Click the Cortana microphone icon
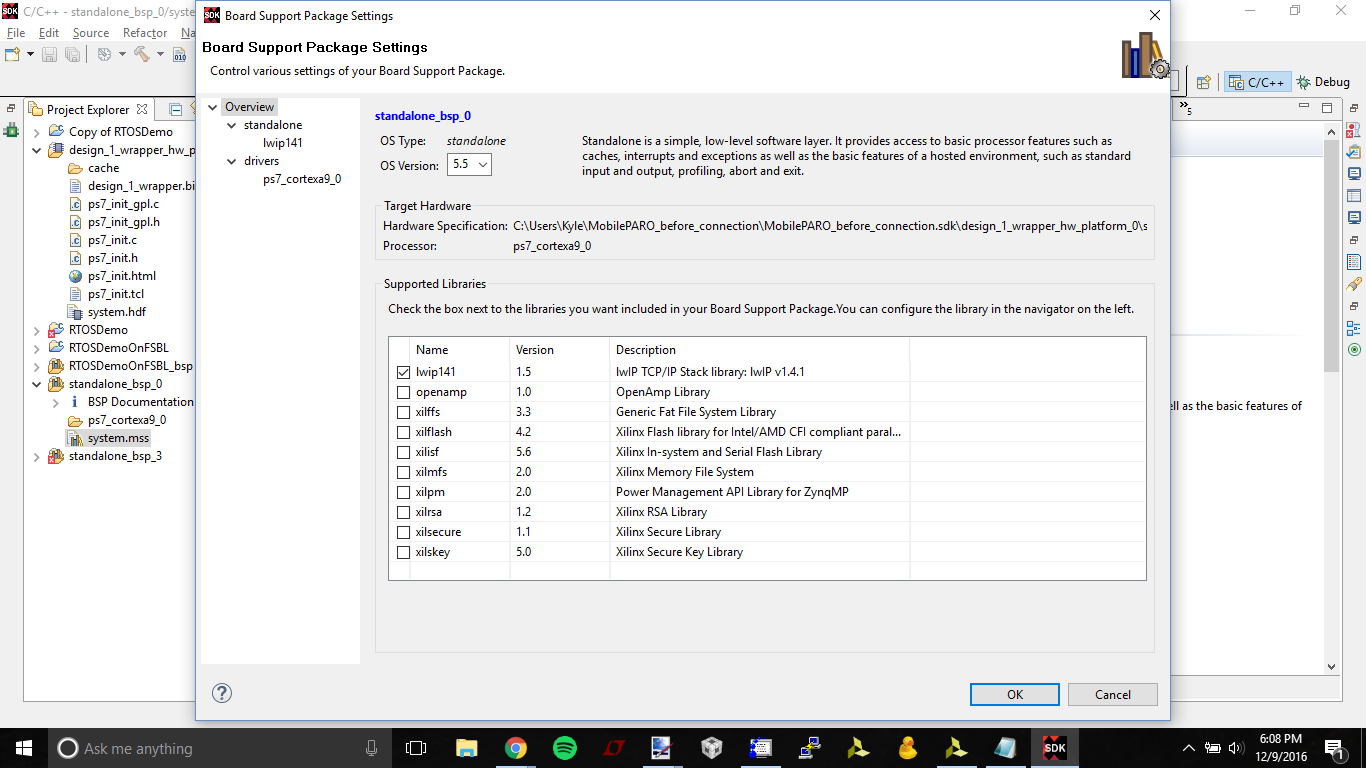 [x=371, y=748]
